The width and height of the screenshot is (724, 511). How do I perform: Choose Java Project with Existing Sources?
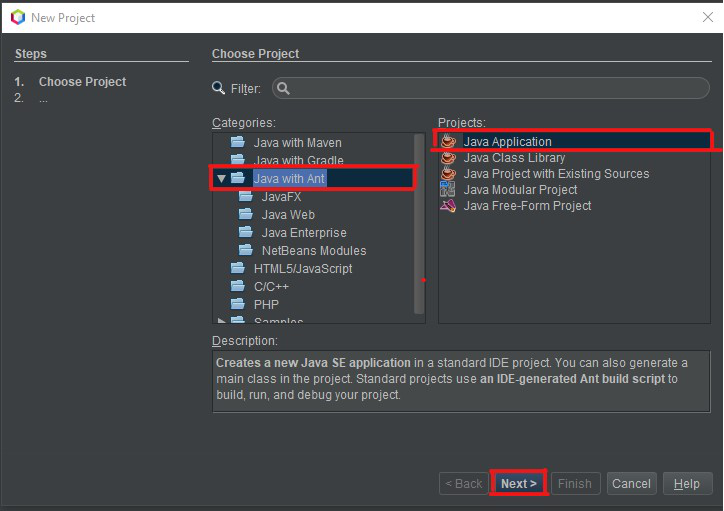click(x=556, y=174)
